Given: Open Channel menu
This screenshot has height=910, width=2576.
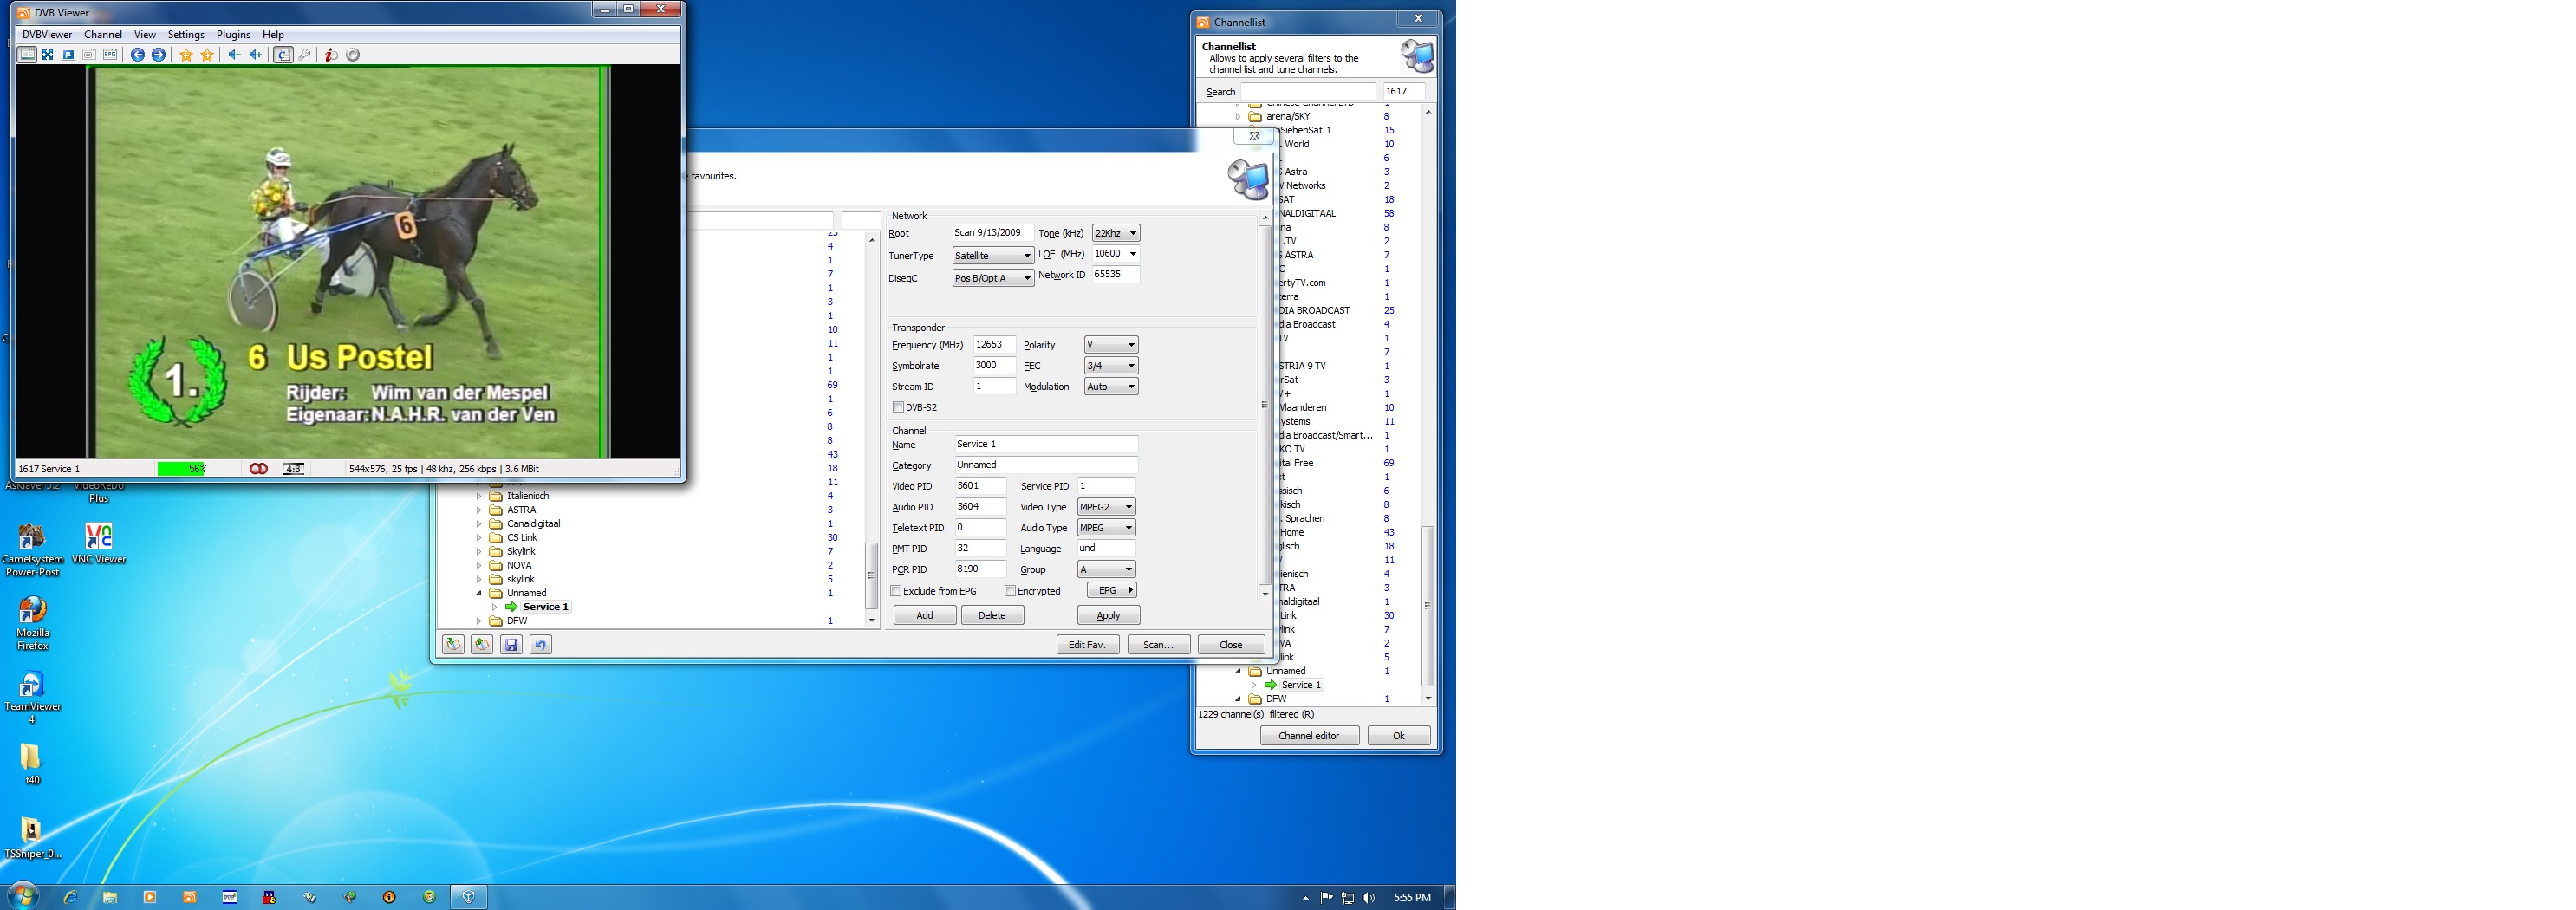Looking at the screenshot, I should (x=103, y=34).
